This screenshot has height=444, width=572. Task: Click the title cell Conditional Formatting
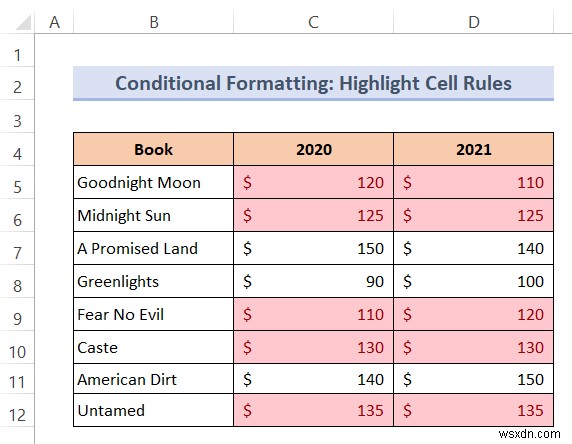[x=313, y=83]
